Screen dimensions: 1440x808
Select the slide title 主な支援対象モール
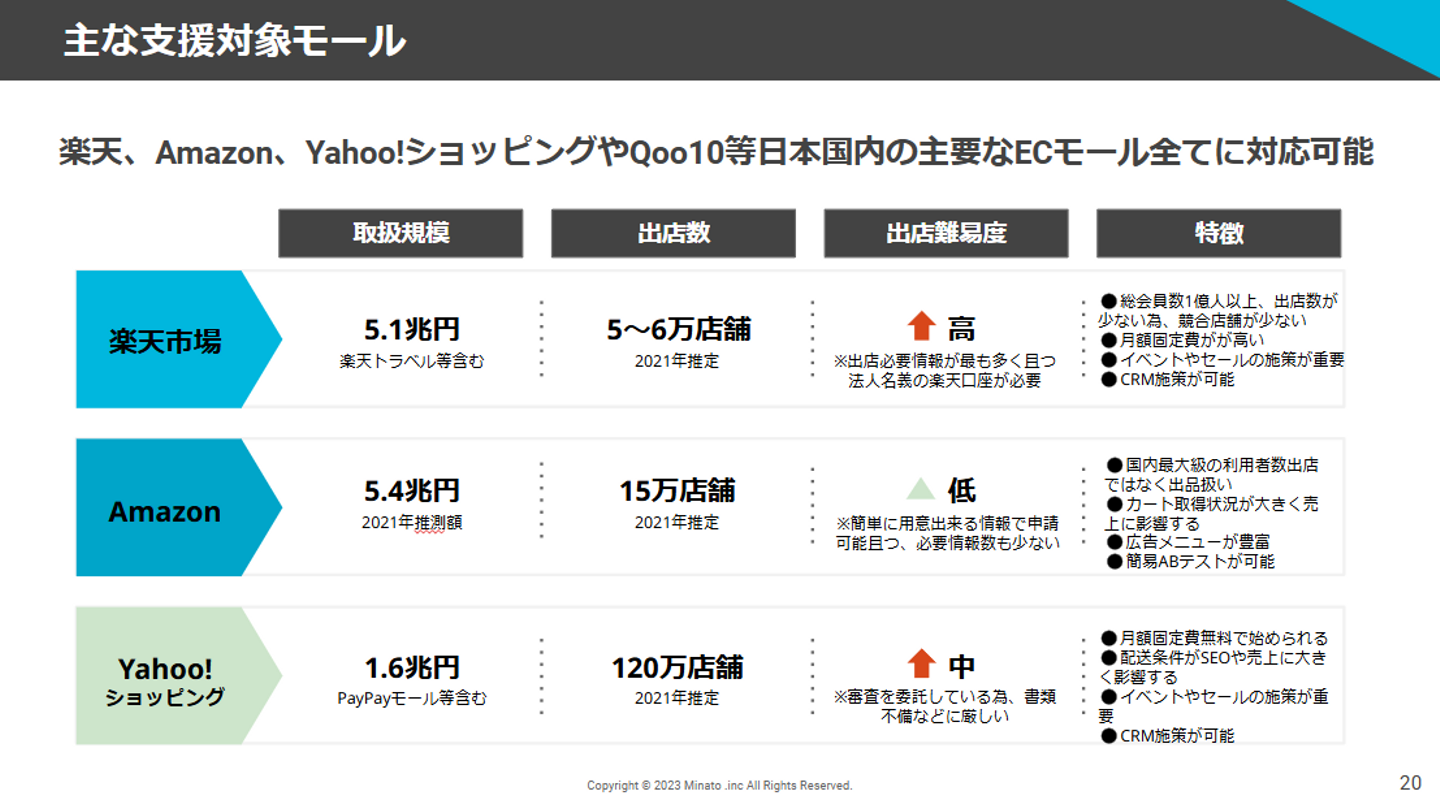click(235, 41)
